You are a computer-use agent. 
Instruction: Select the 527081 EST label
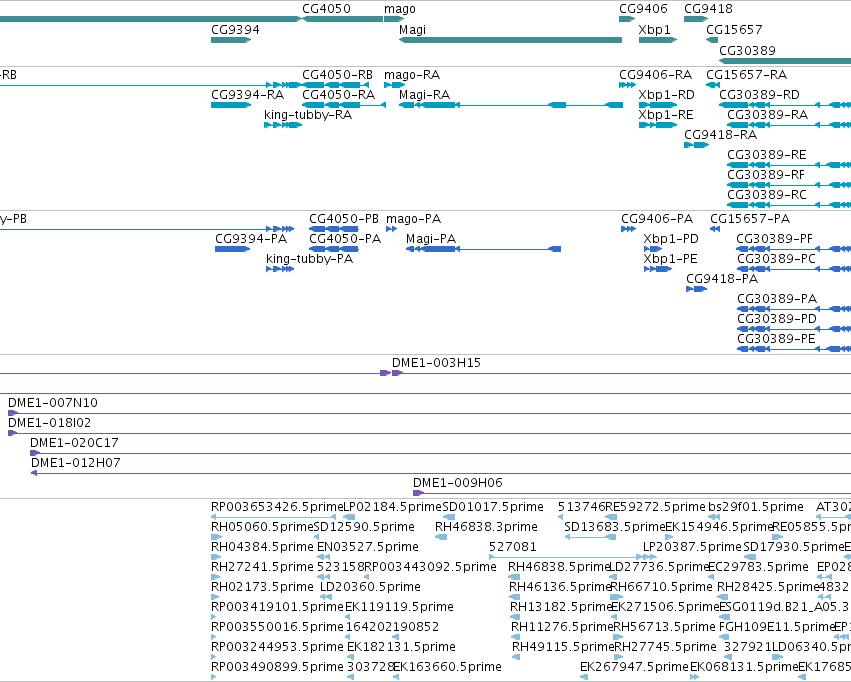[x=512, y=547]
